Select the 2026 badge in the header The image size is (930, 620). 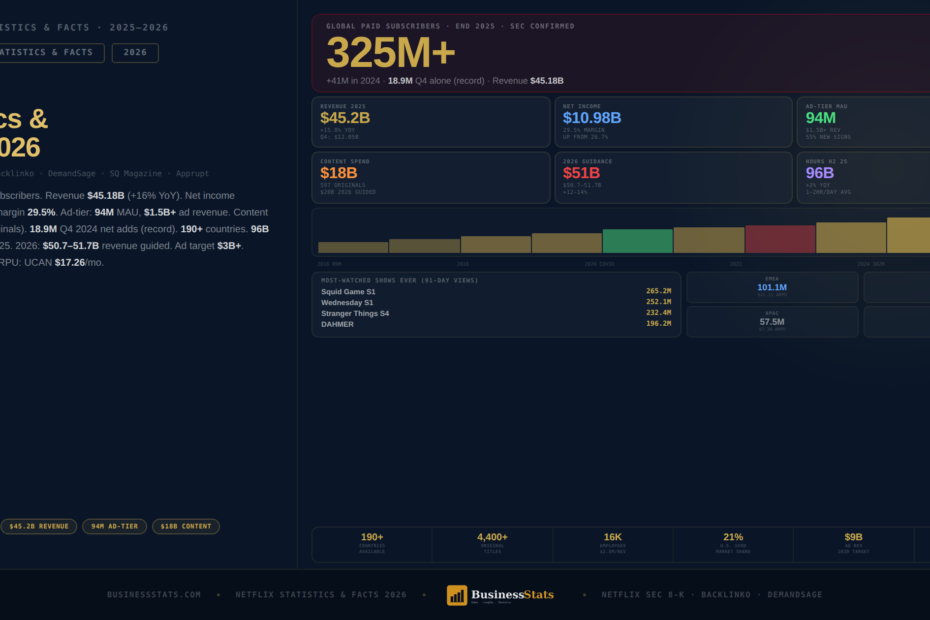[x=135, y=53]
